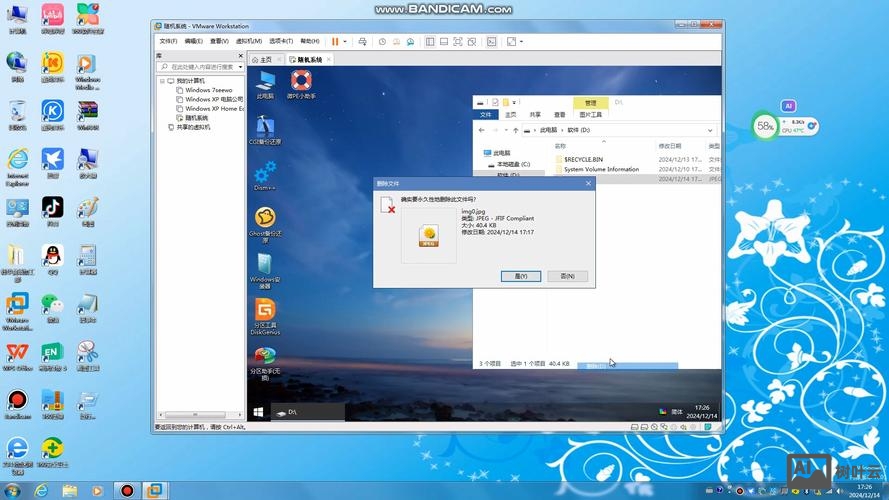Screen dimensions: 889x500
Task: Select 本地磁盘 (C:) in Explorer navigation pane
Action: (509, 164)
